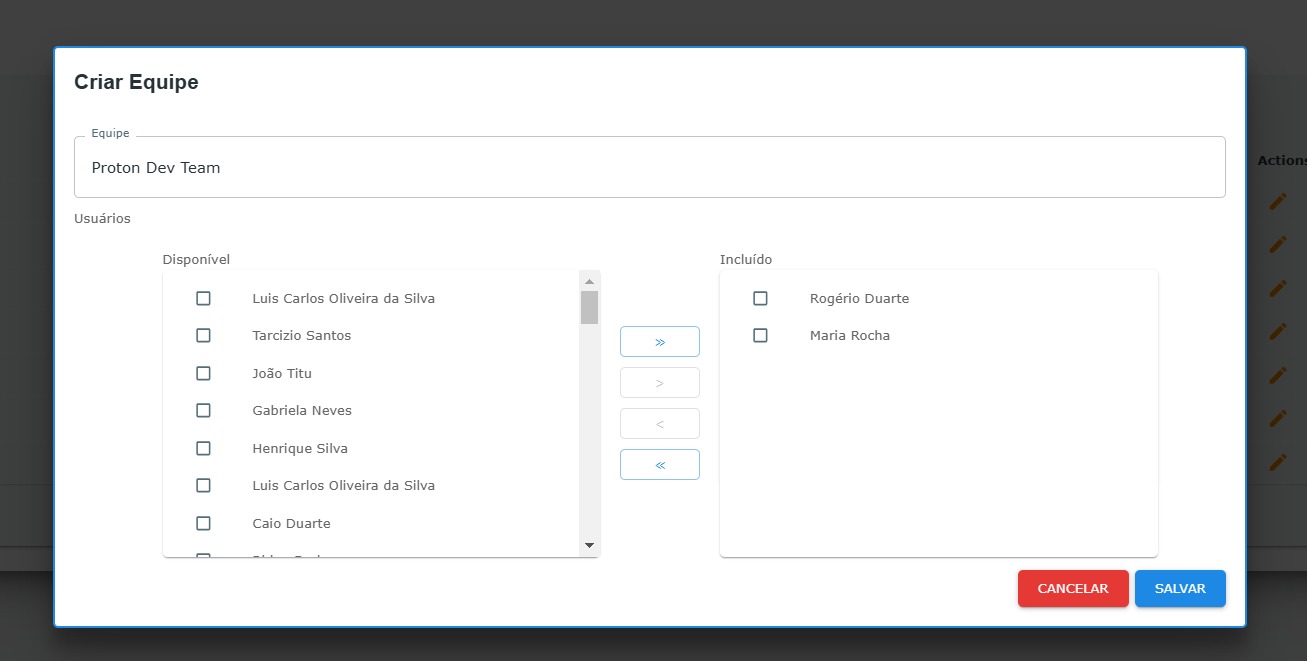Click the name Tarcizio Santos
The width and height of the screenshot is (1307, 661).
point(302,336)
